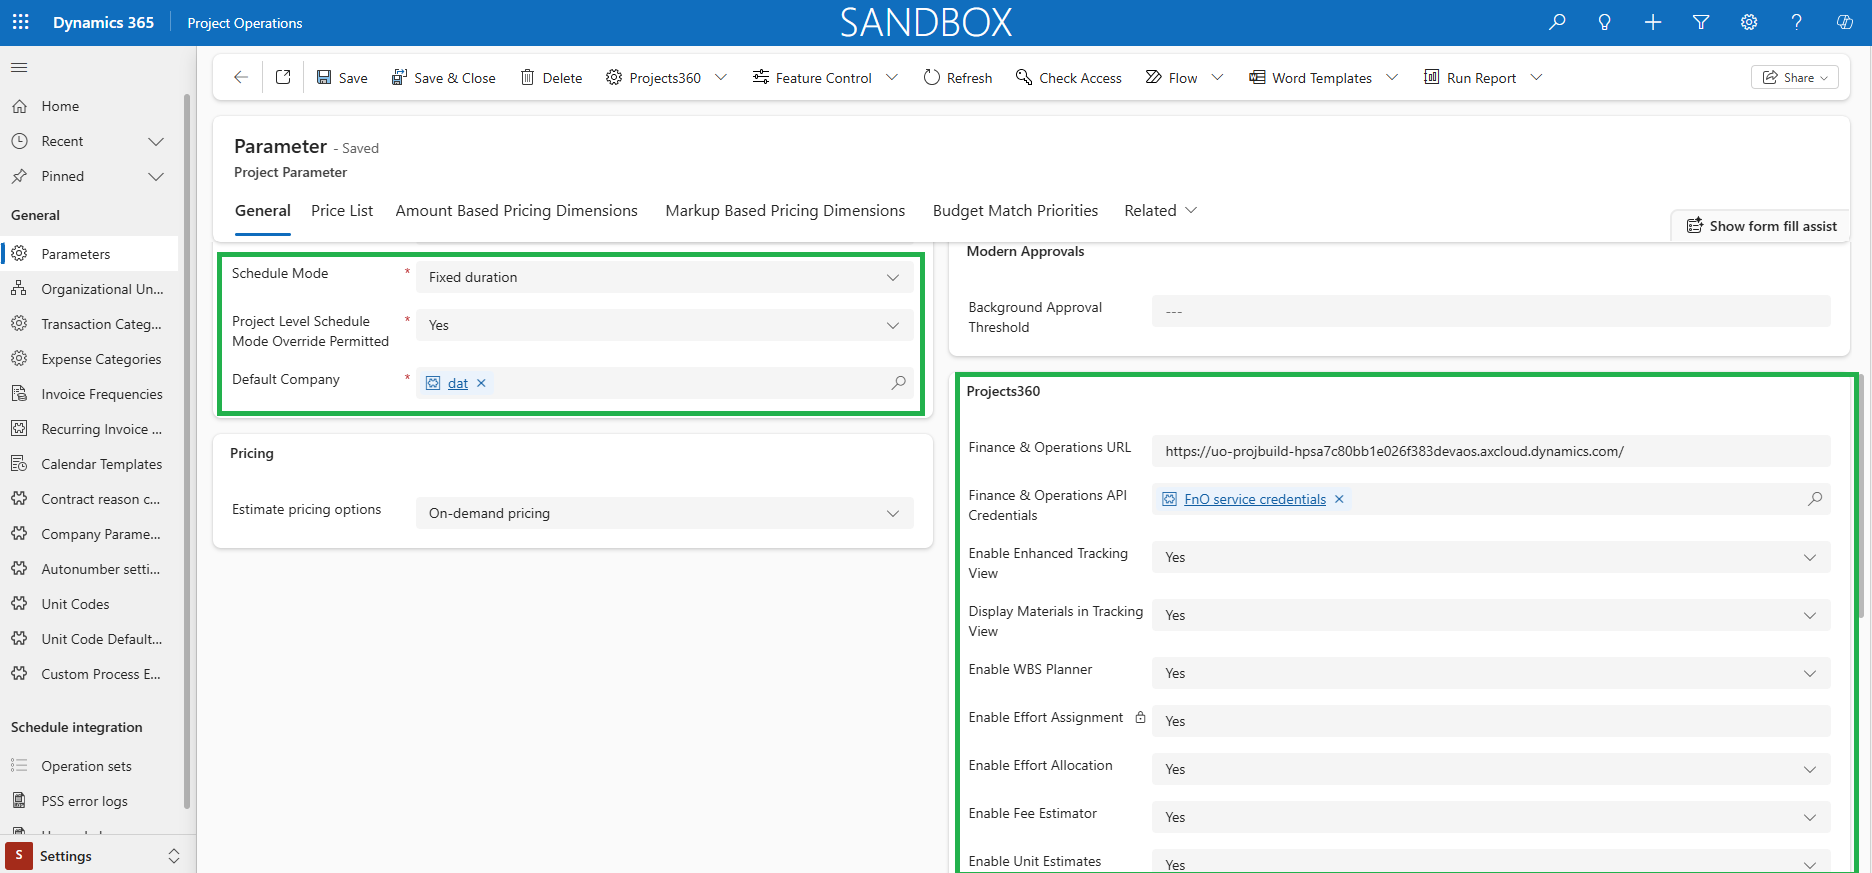The height and width of the screenshot is (873, 1872).
Task: Open the FnO service credentials link
Action: click(x=1255, y=499)
